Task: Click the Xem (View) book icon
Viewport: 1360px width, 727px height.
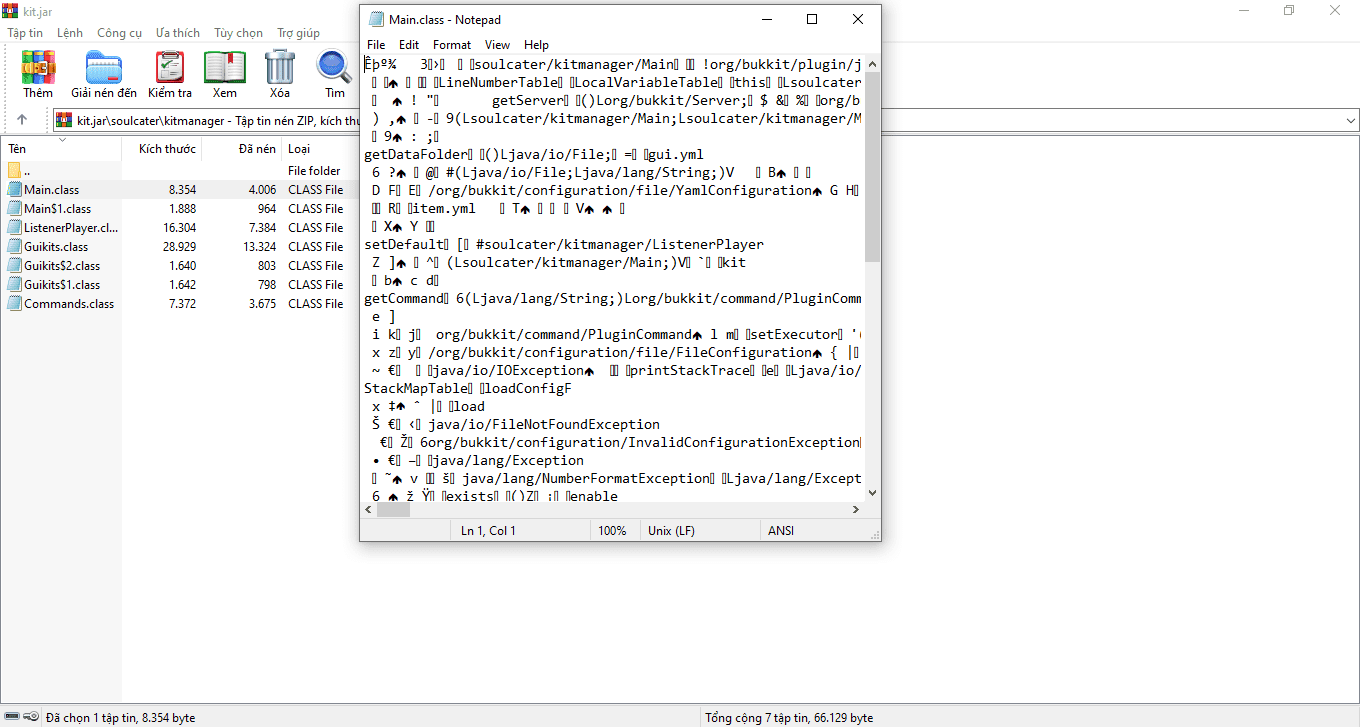Action: 225,67
